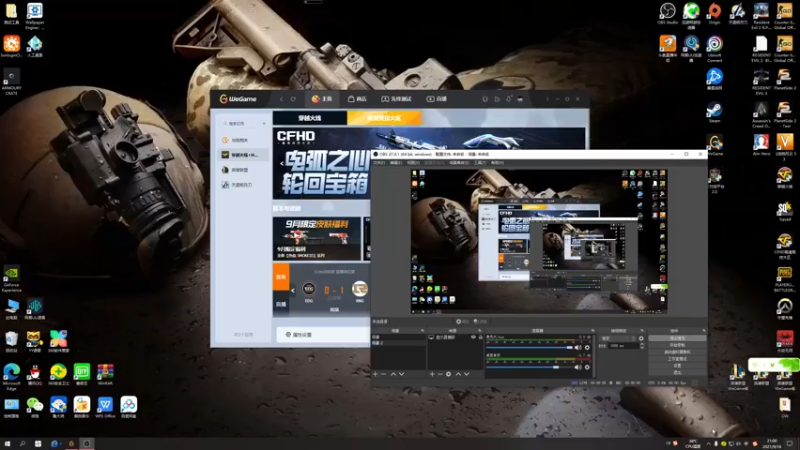Go back in WeGame navigation
800x450 pixels.
coord(281,99)
